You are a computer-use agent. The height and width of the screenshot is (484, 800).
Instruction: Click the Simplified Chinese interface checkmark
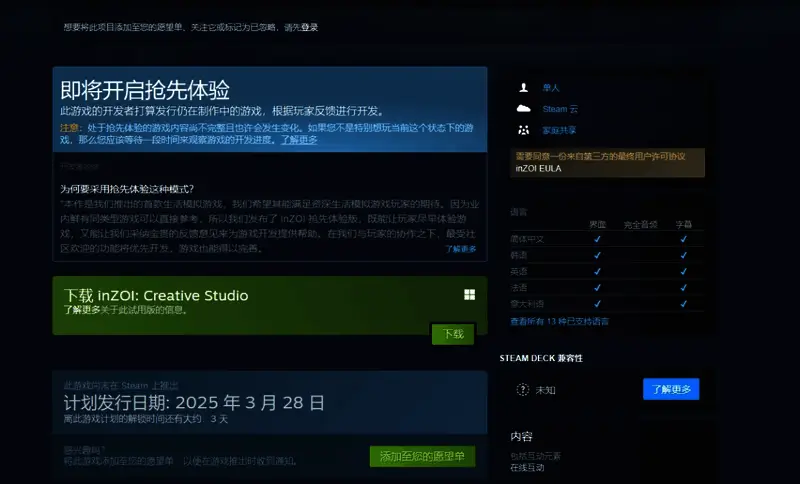click(597, 239)
